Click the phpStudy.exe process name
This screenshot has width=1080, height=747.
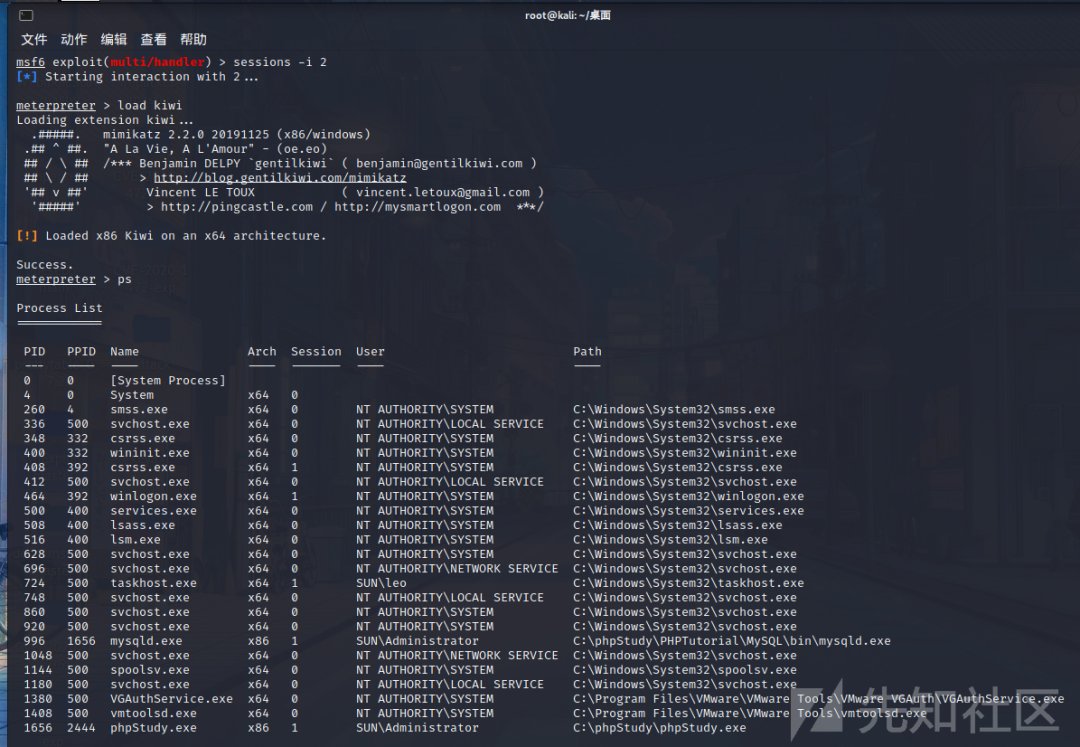(154, 727)
